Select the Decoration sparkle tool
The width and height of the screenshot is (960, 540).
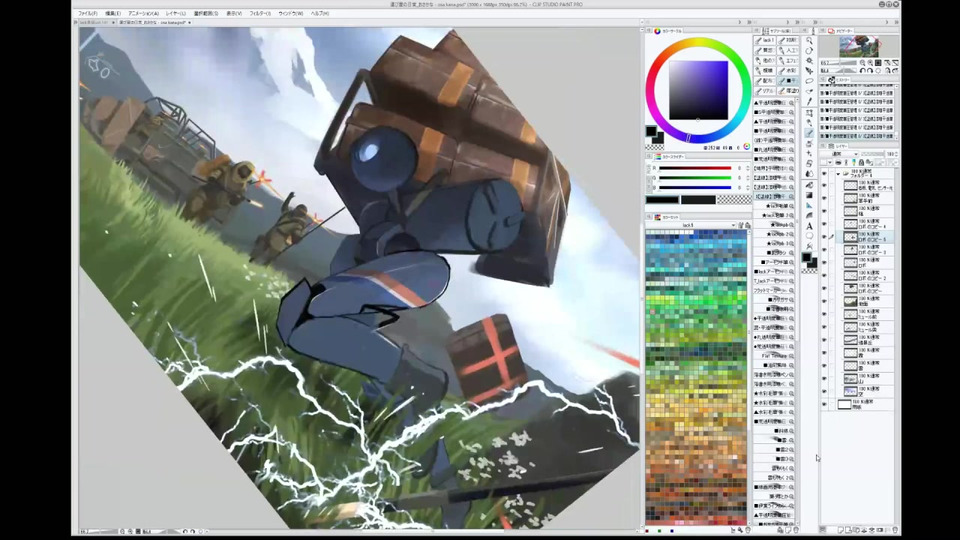pos(809,153)
